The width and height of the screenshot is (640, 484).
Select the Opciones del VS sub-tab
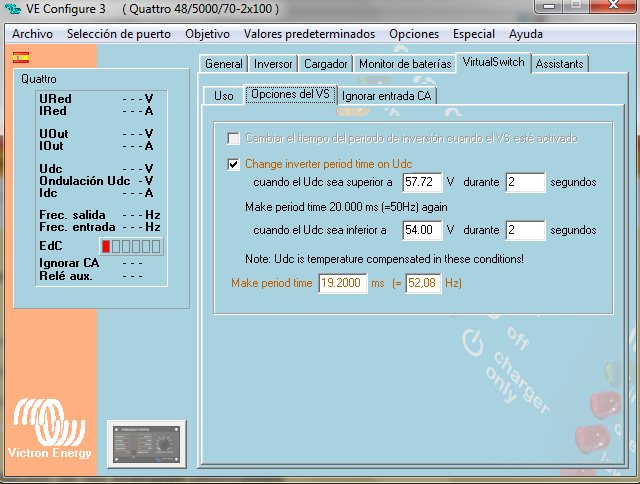[290, 94]
